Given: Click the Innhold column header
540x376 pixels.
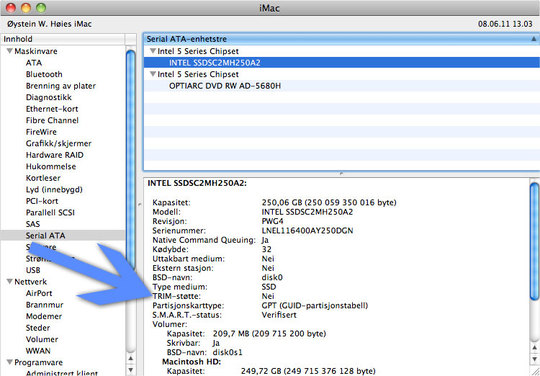Looking at the screenshot, I should point(62,39).
